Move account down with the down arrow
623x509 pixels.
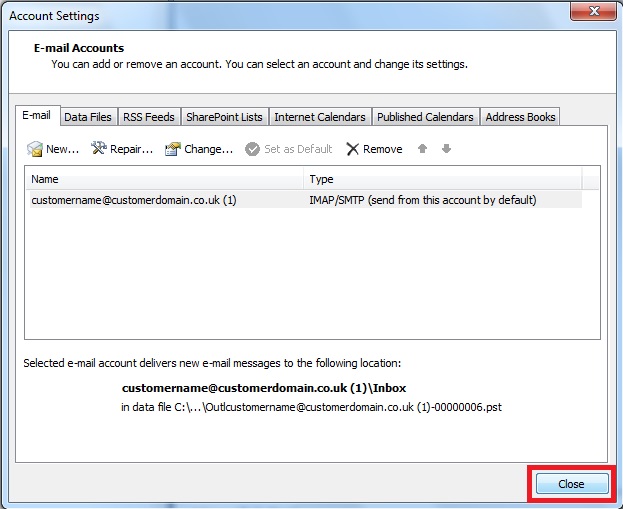[x=446, y=149]
